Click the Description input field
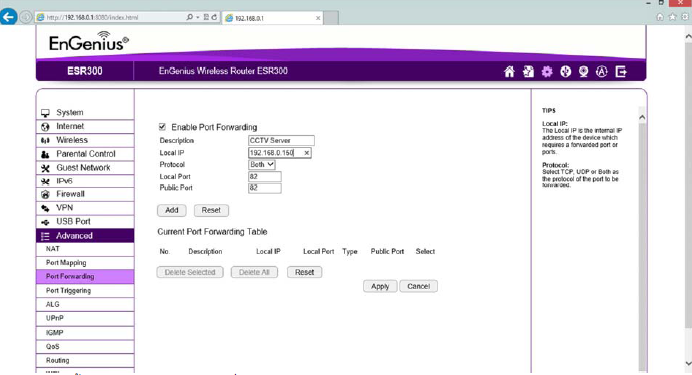692x375 pixels. point(281,140)
